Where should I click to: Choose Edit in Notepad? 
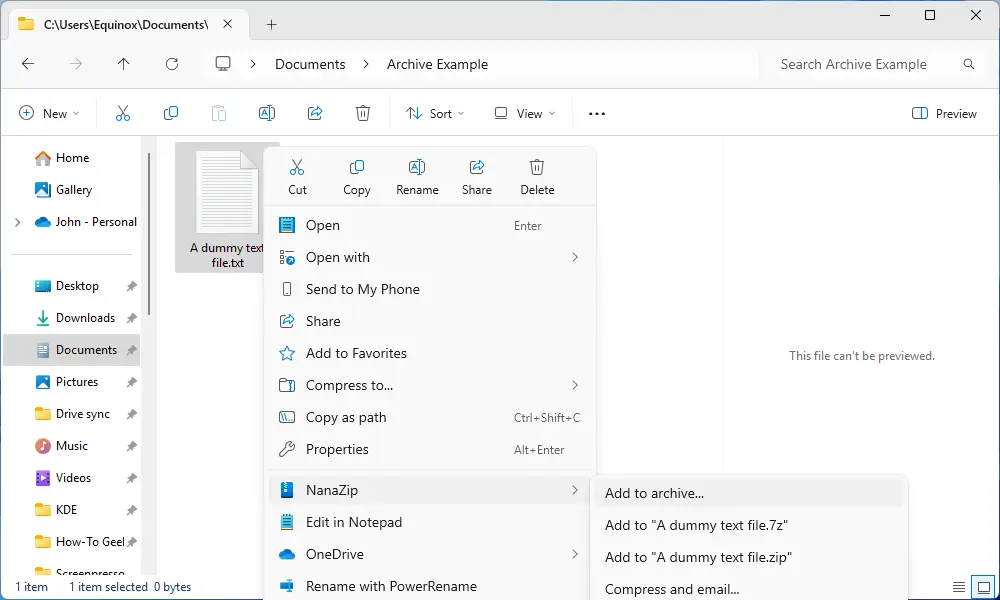(430, 522)
